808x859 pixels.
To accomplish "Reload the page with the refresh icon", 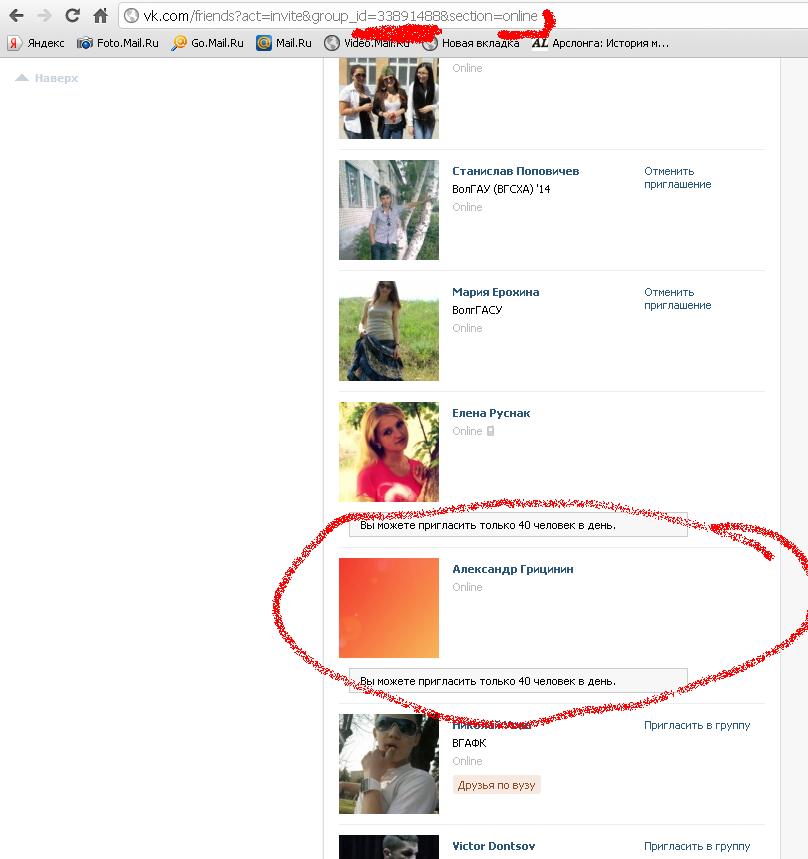I will click(72, 15).
